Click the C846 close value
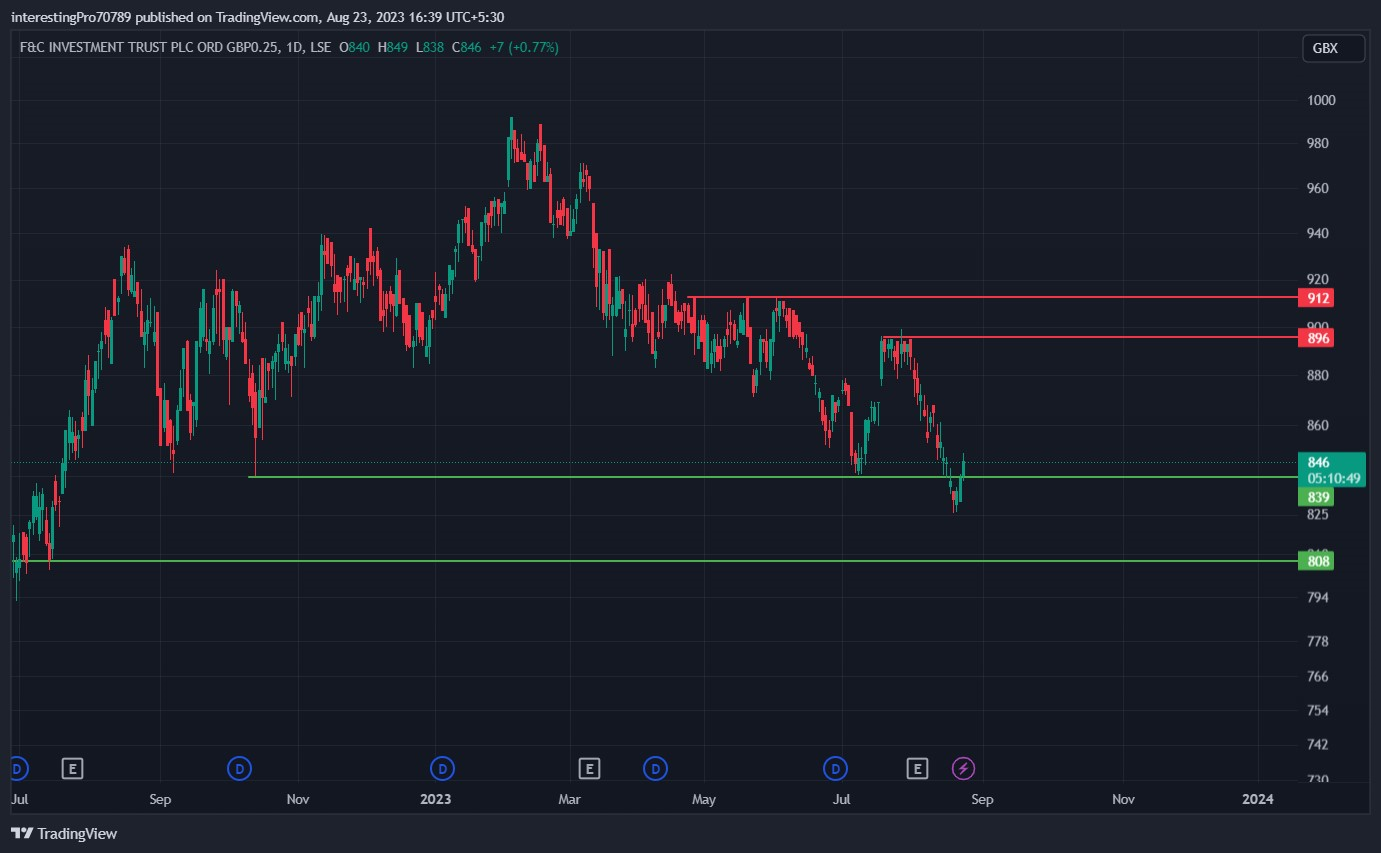Image resolution: width=1381 pixels, height=853 pixels. [x=467, y=47]
